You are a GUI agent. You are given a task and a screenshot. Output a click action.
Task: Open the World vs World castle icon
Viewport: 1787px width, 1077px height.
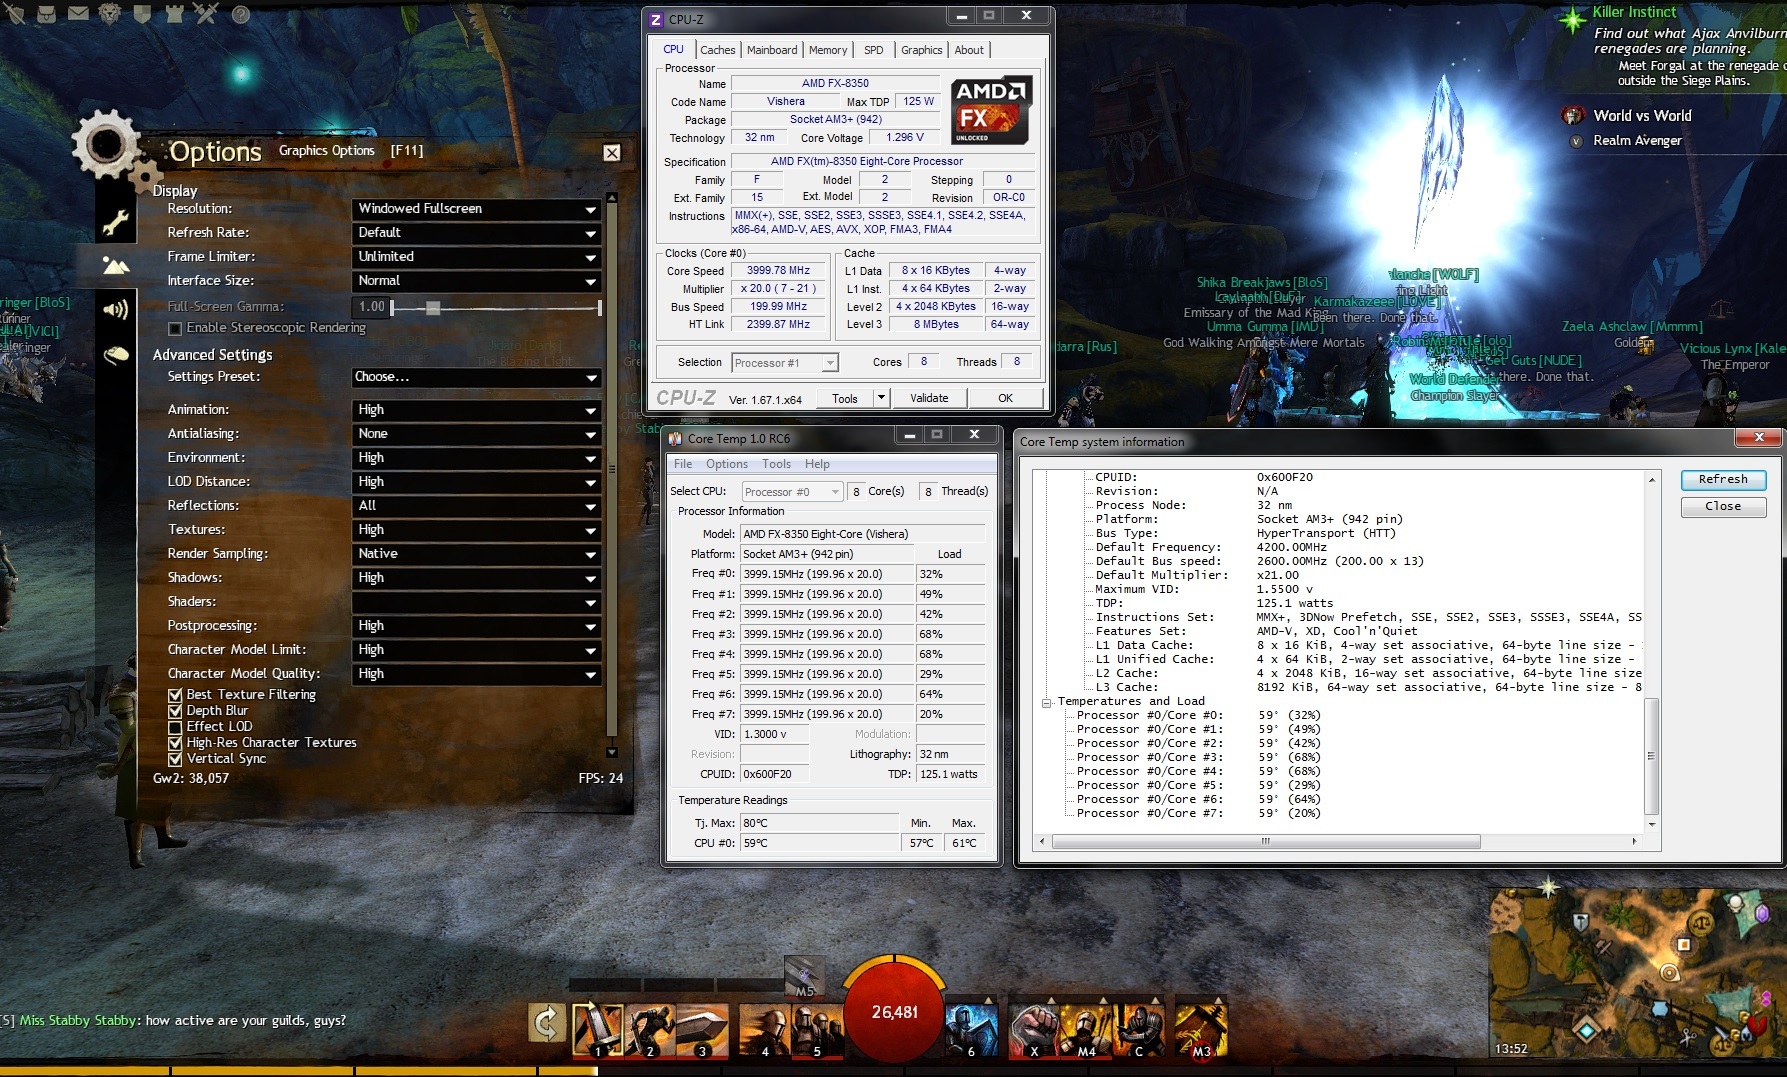click(175, 14)
